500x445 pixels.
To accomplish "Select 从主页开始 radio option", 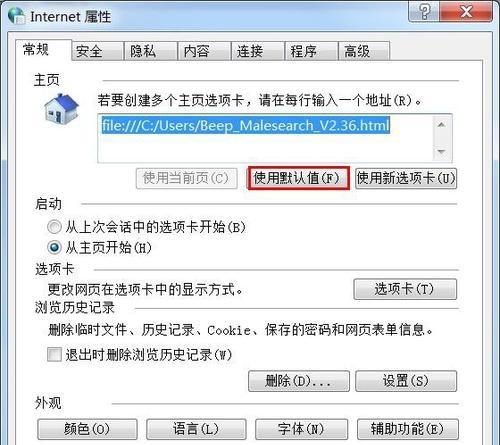I will [54, 247].
